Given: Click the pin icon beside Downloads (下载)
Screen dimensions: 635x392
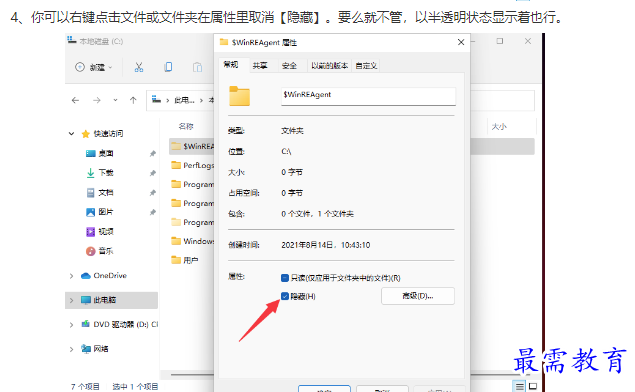Looking at the screenshot, I should pyautogui.click(x=153, y=173).
